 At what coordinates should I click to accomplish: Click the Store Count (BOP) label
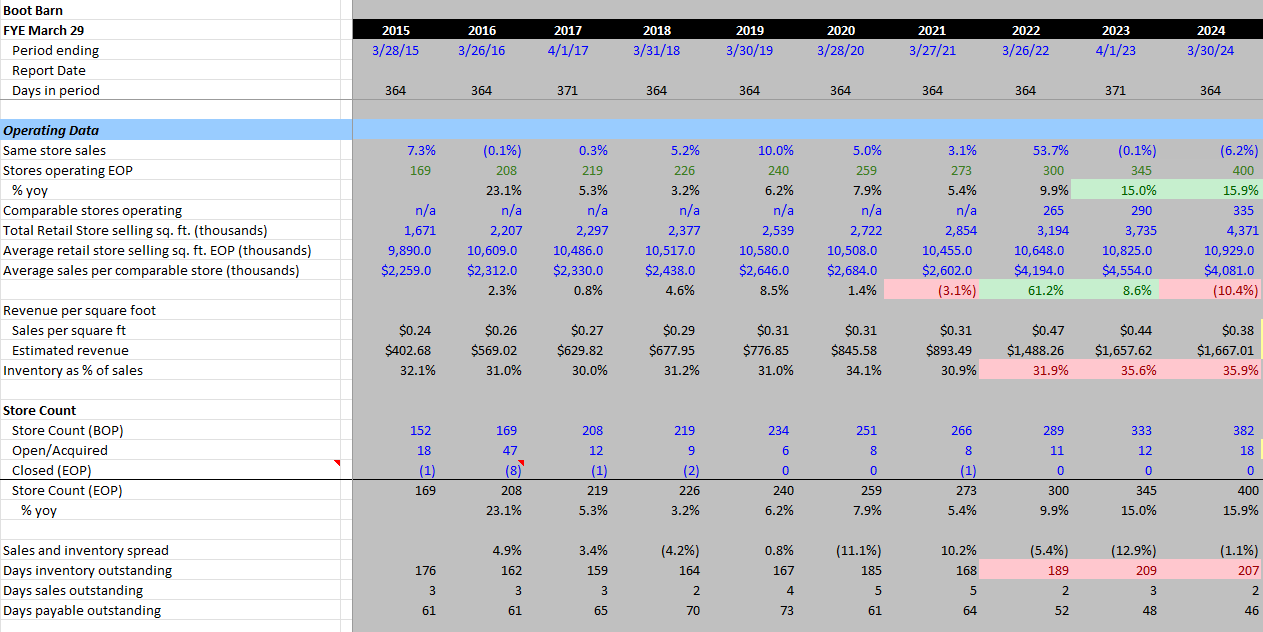(x=67, y=430)
